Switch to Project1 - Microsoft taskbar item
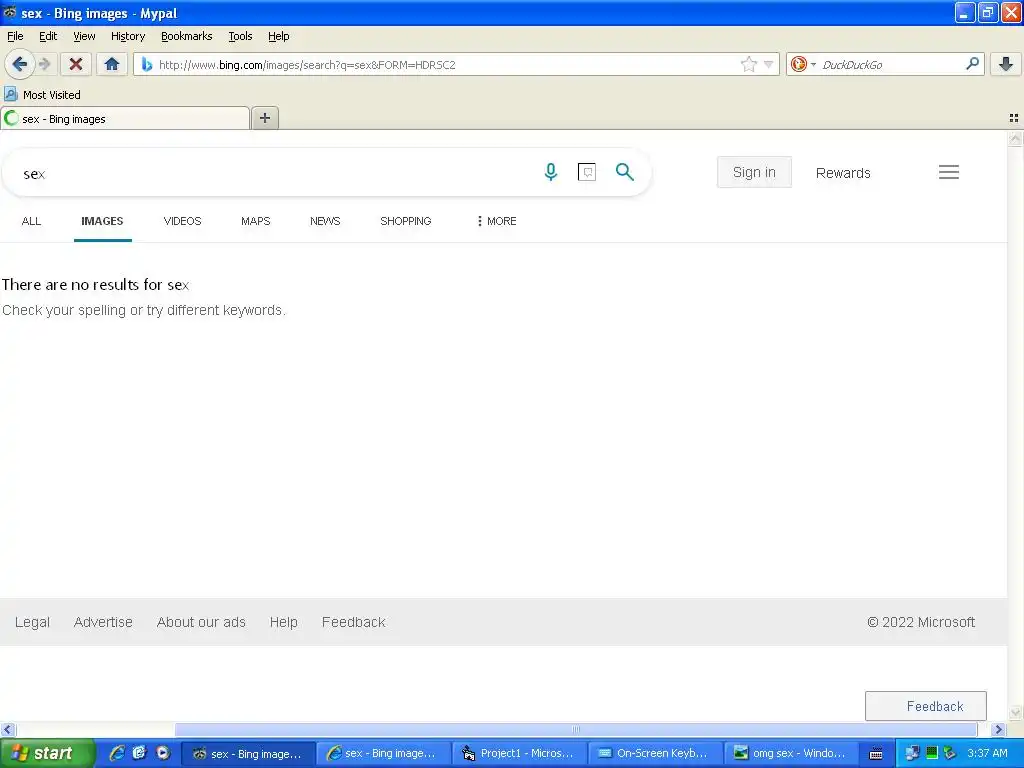 tap(519, 753)
